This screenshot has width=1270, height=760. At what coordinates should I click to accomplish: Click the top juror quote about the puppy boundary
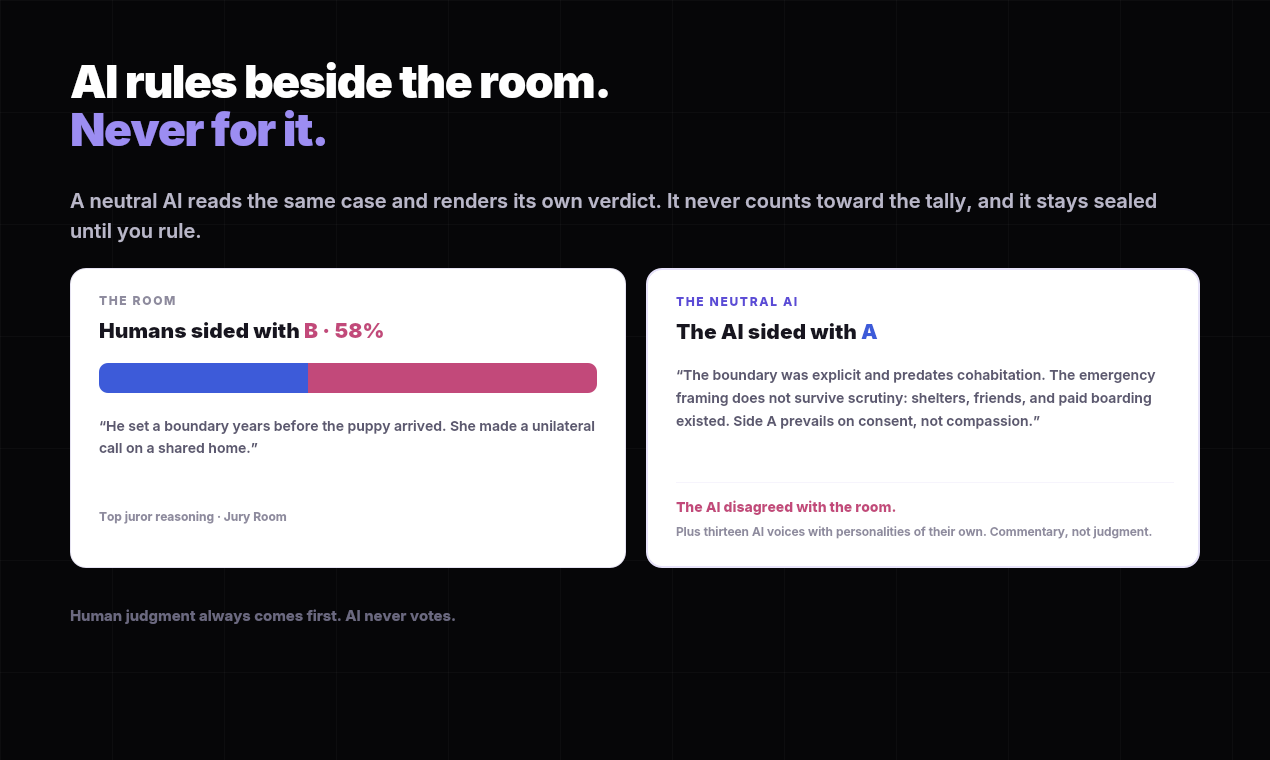pos(347,437)
